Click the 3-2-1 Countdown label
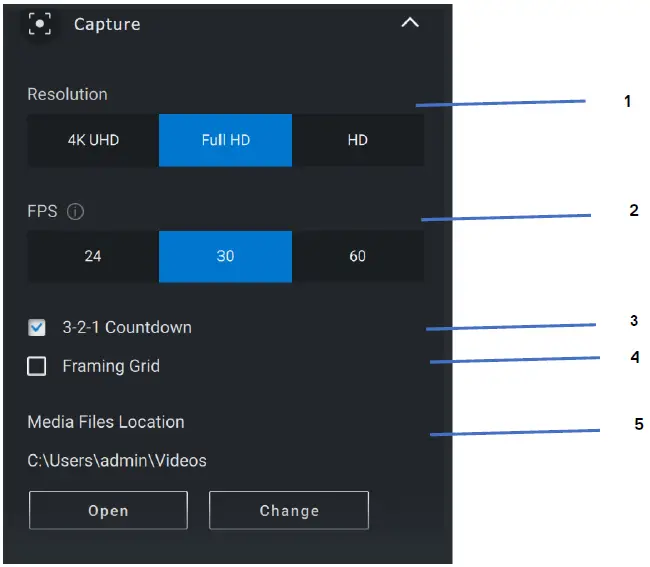Viewport: 650px width, 567px height. point(127,327)
